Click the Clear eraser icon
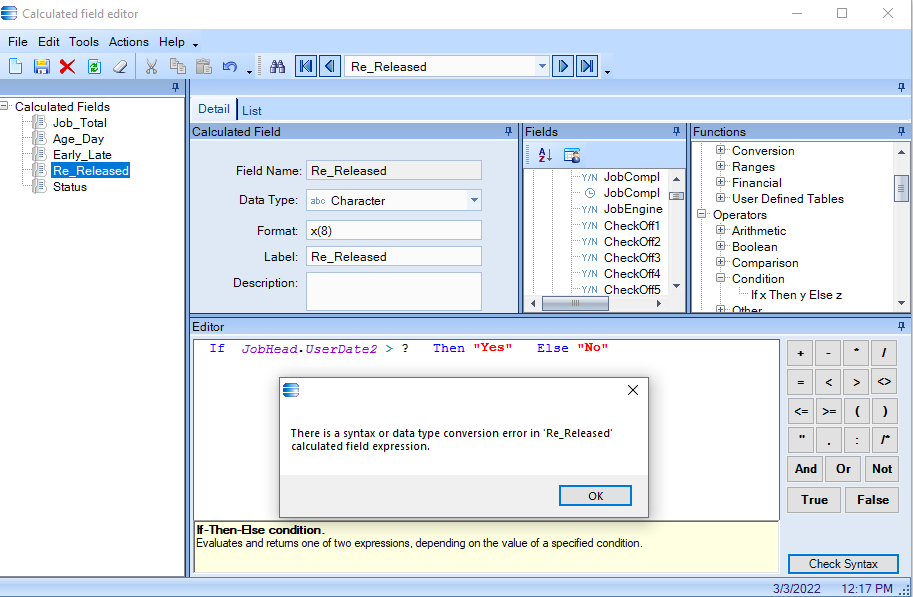Viewport: 913px width, 597px height. (x=120, y=66)
